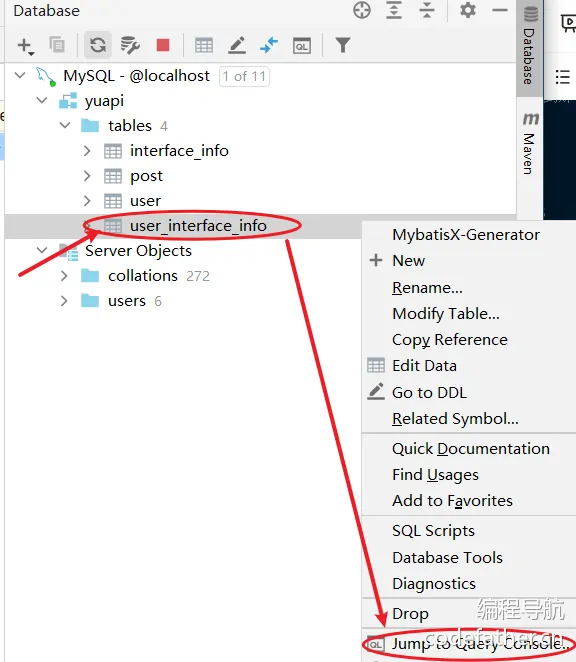
Task: Open the Maven side tab
Action: (x=530, y=143)
